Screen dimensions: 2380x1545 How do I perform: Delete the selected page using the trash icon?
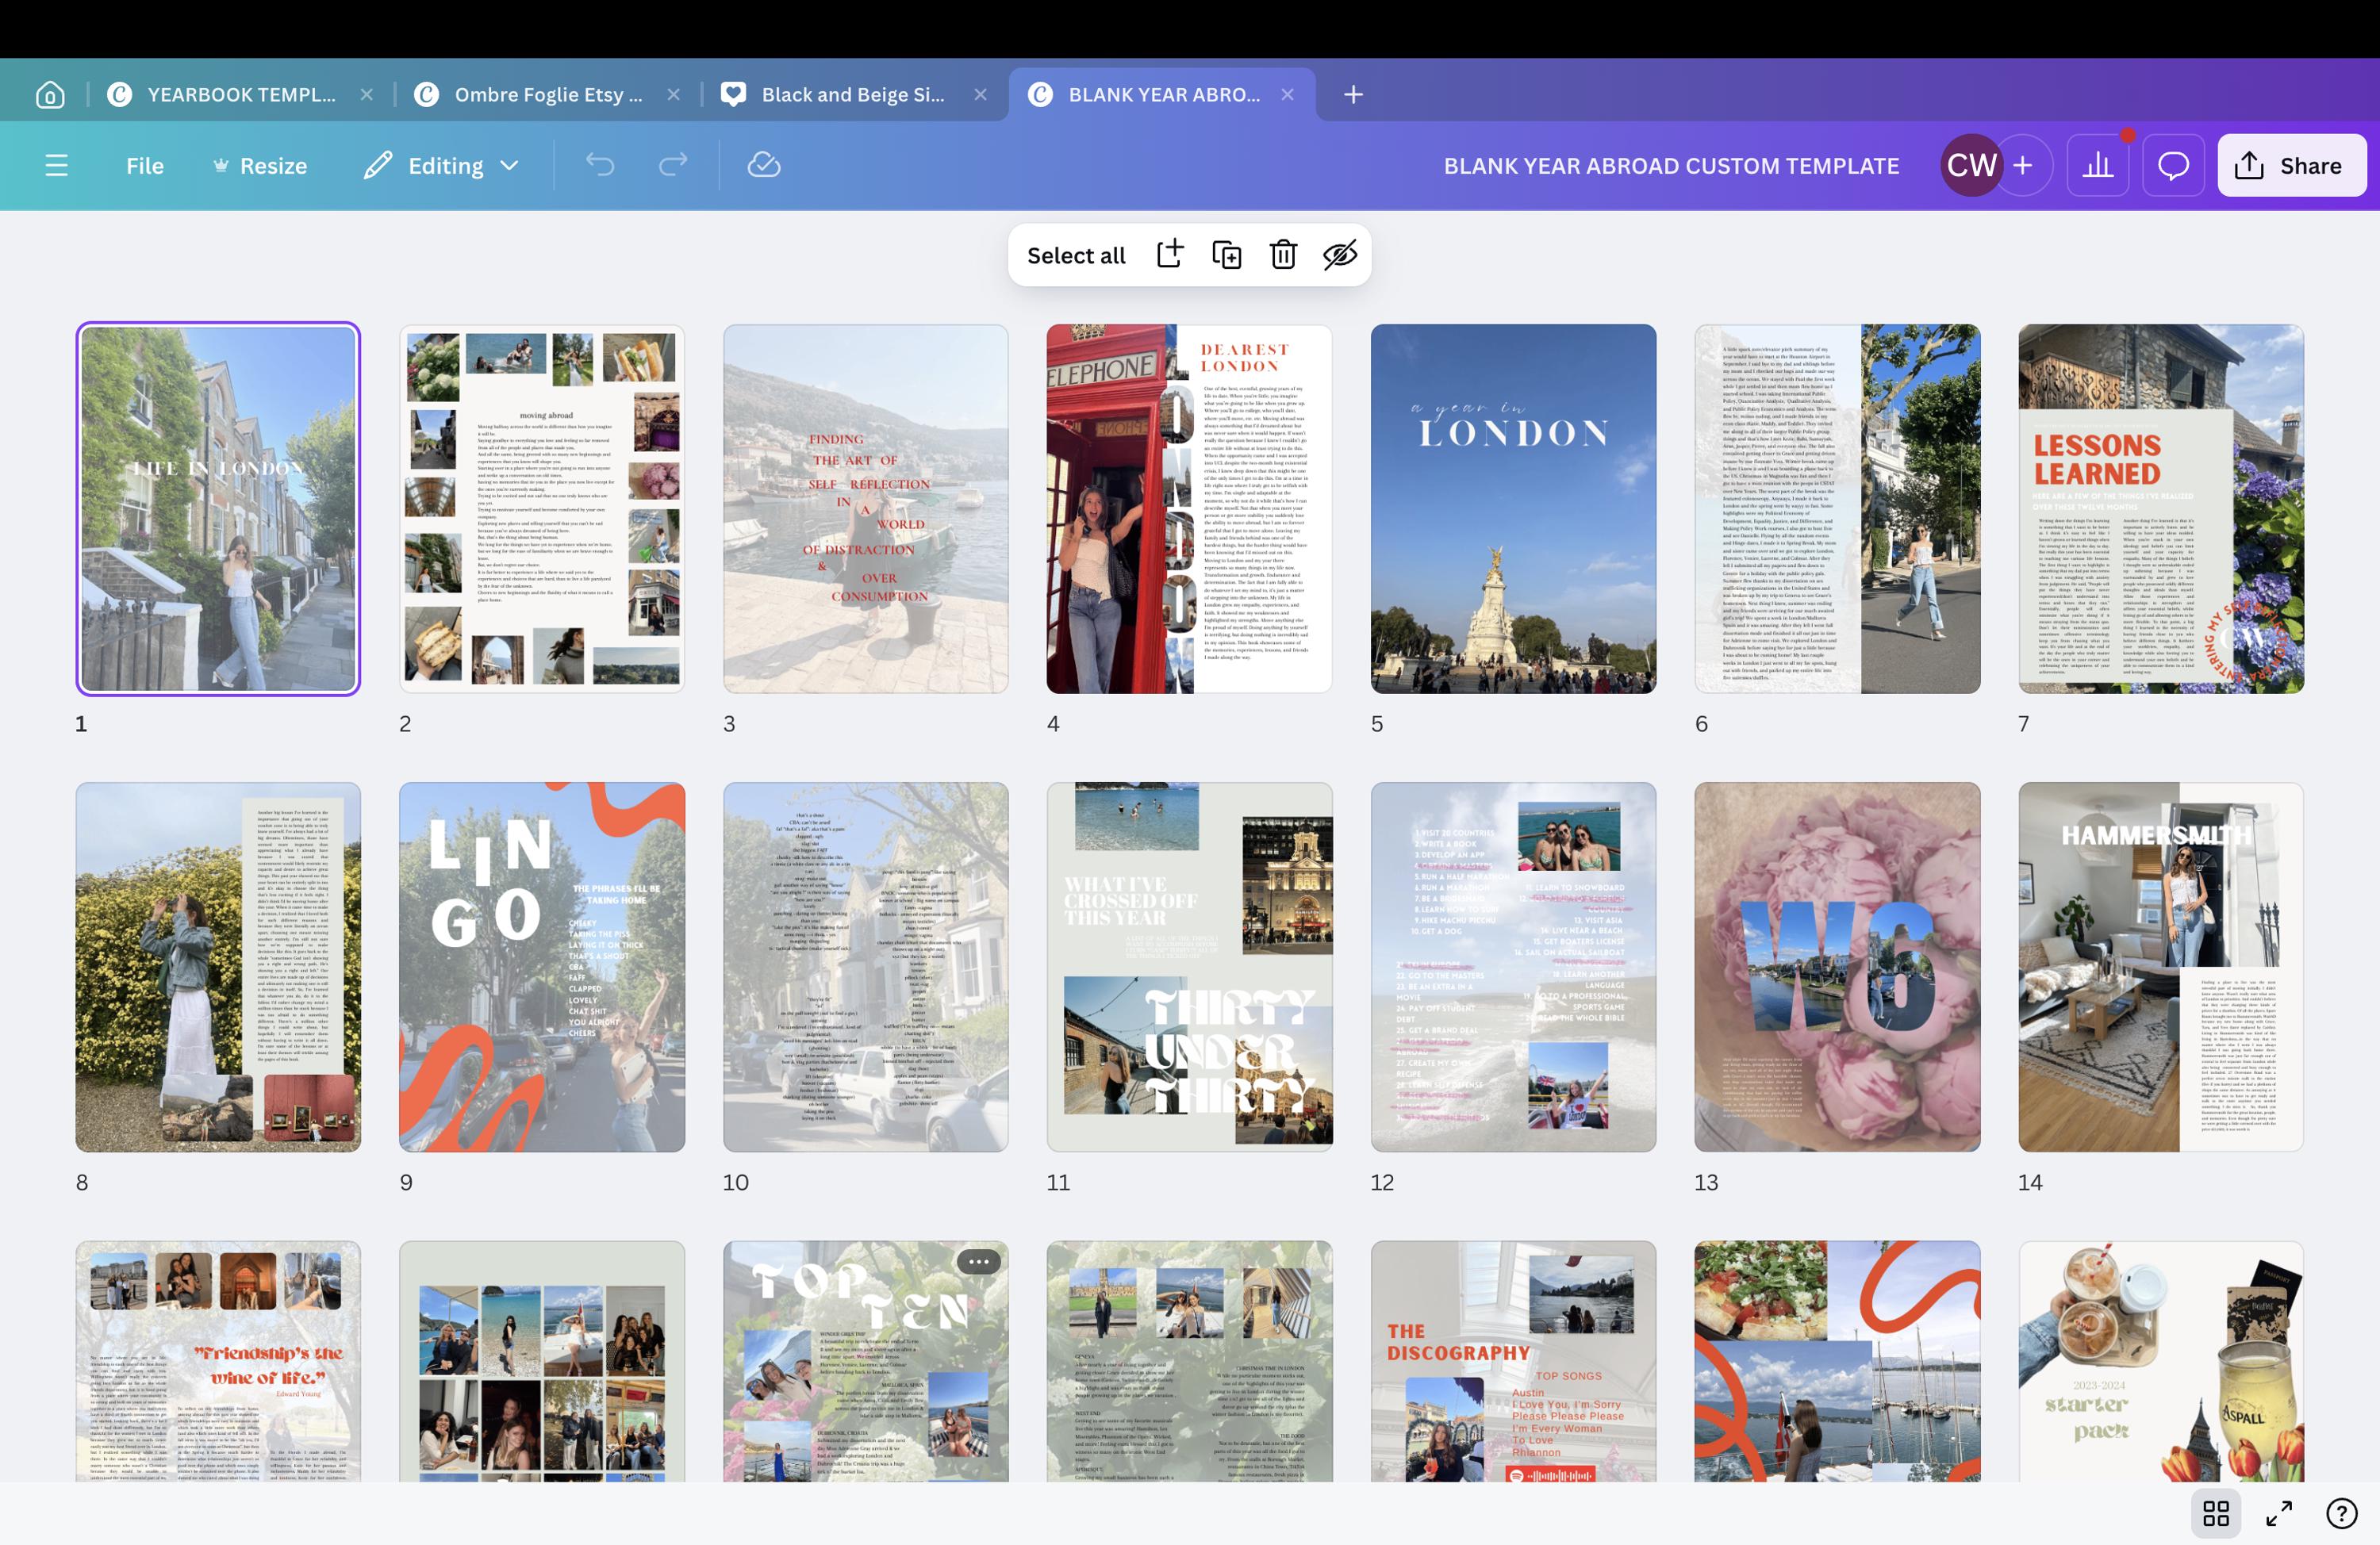[x=1283, y=255]
